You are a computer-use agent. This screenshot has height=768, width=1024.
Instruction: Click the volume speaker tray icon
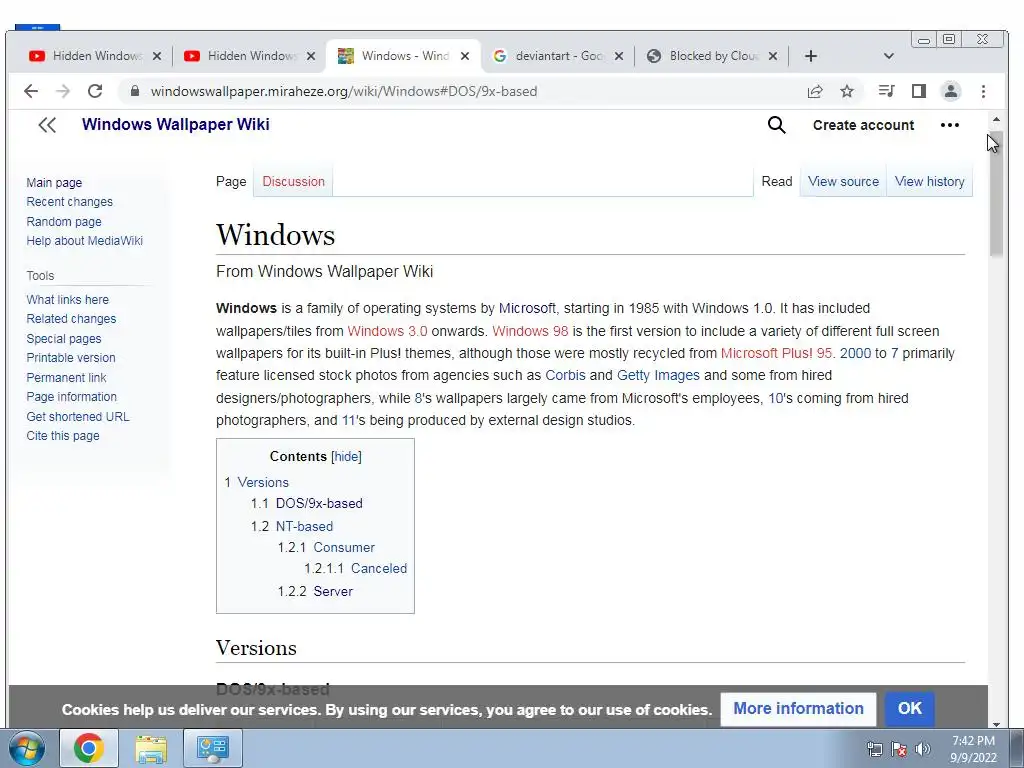coord(922,749)
